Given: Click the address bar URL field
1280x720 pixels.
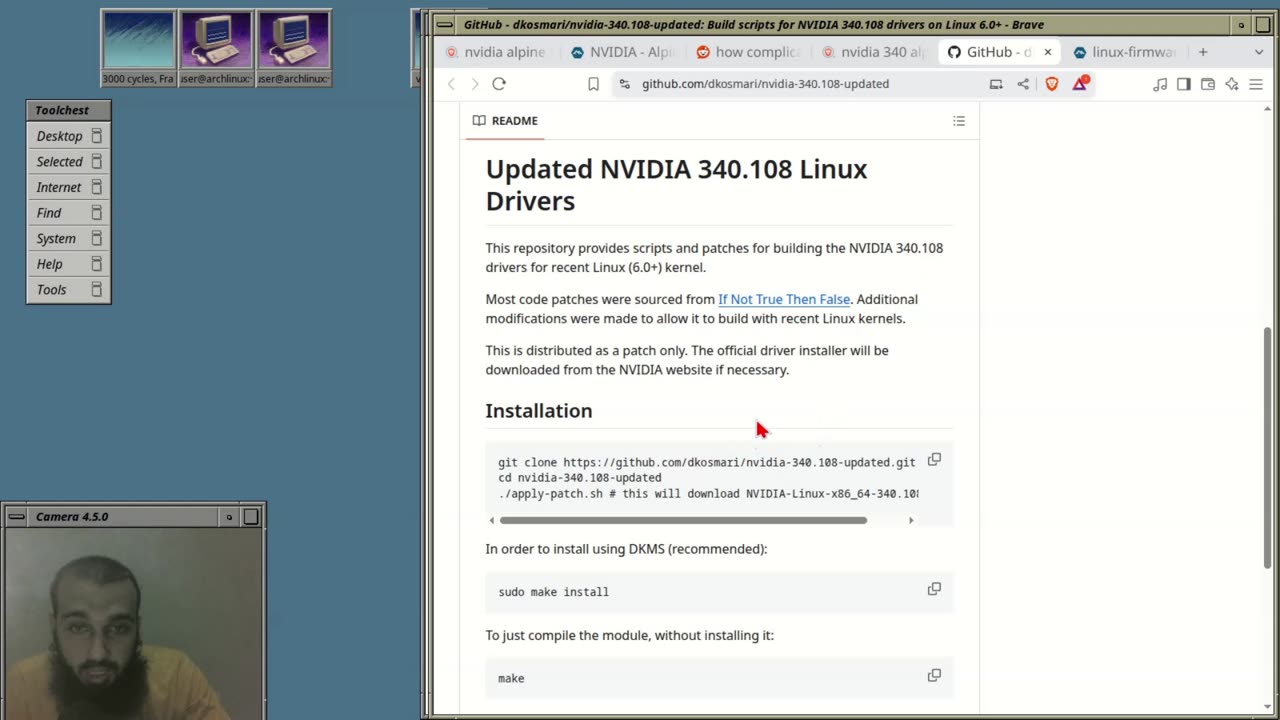Looking at the screenshot, I should click(765, 84).
